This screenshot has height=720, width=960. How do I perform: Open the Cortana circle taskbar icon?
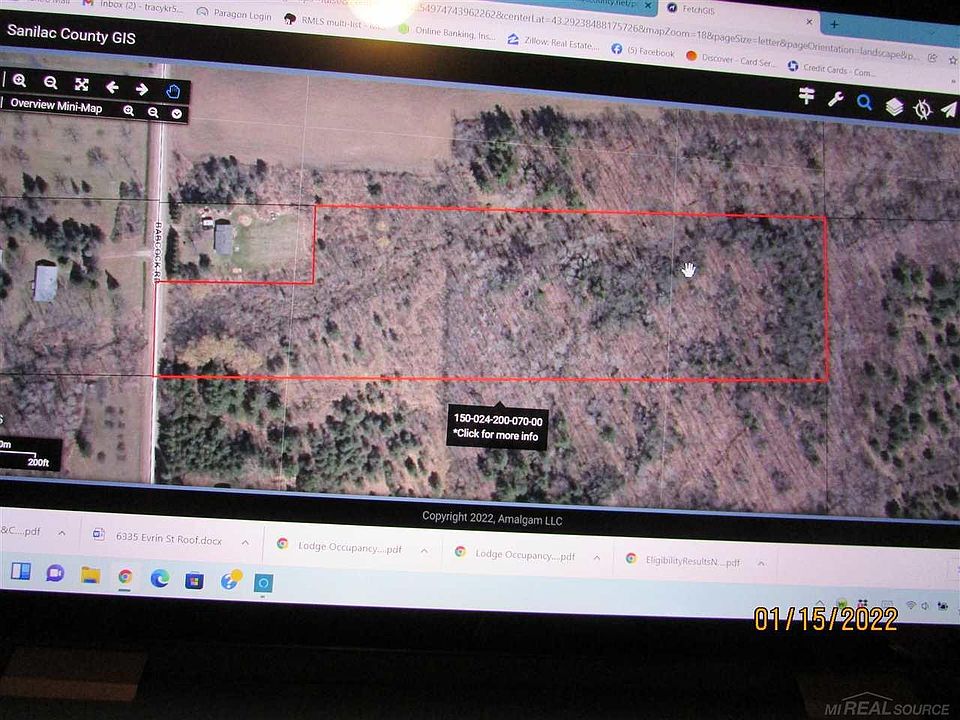[x=264, y=583]
